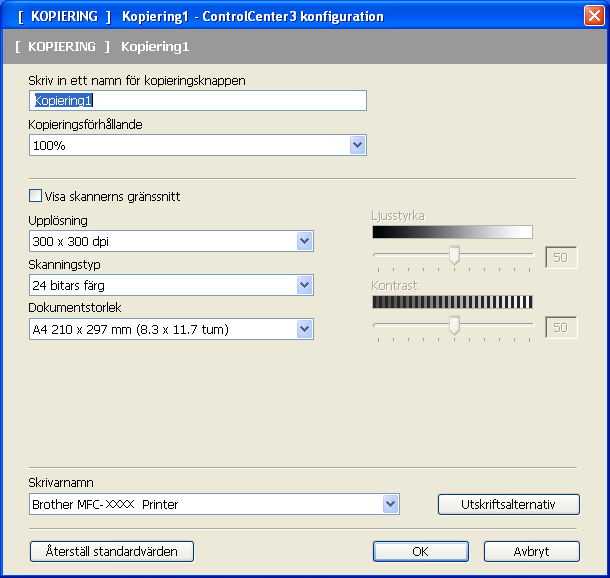This screenshot has width=610, height=578.
Task: Confirm with the OK button
Action: click(421, 552)
